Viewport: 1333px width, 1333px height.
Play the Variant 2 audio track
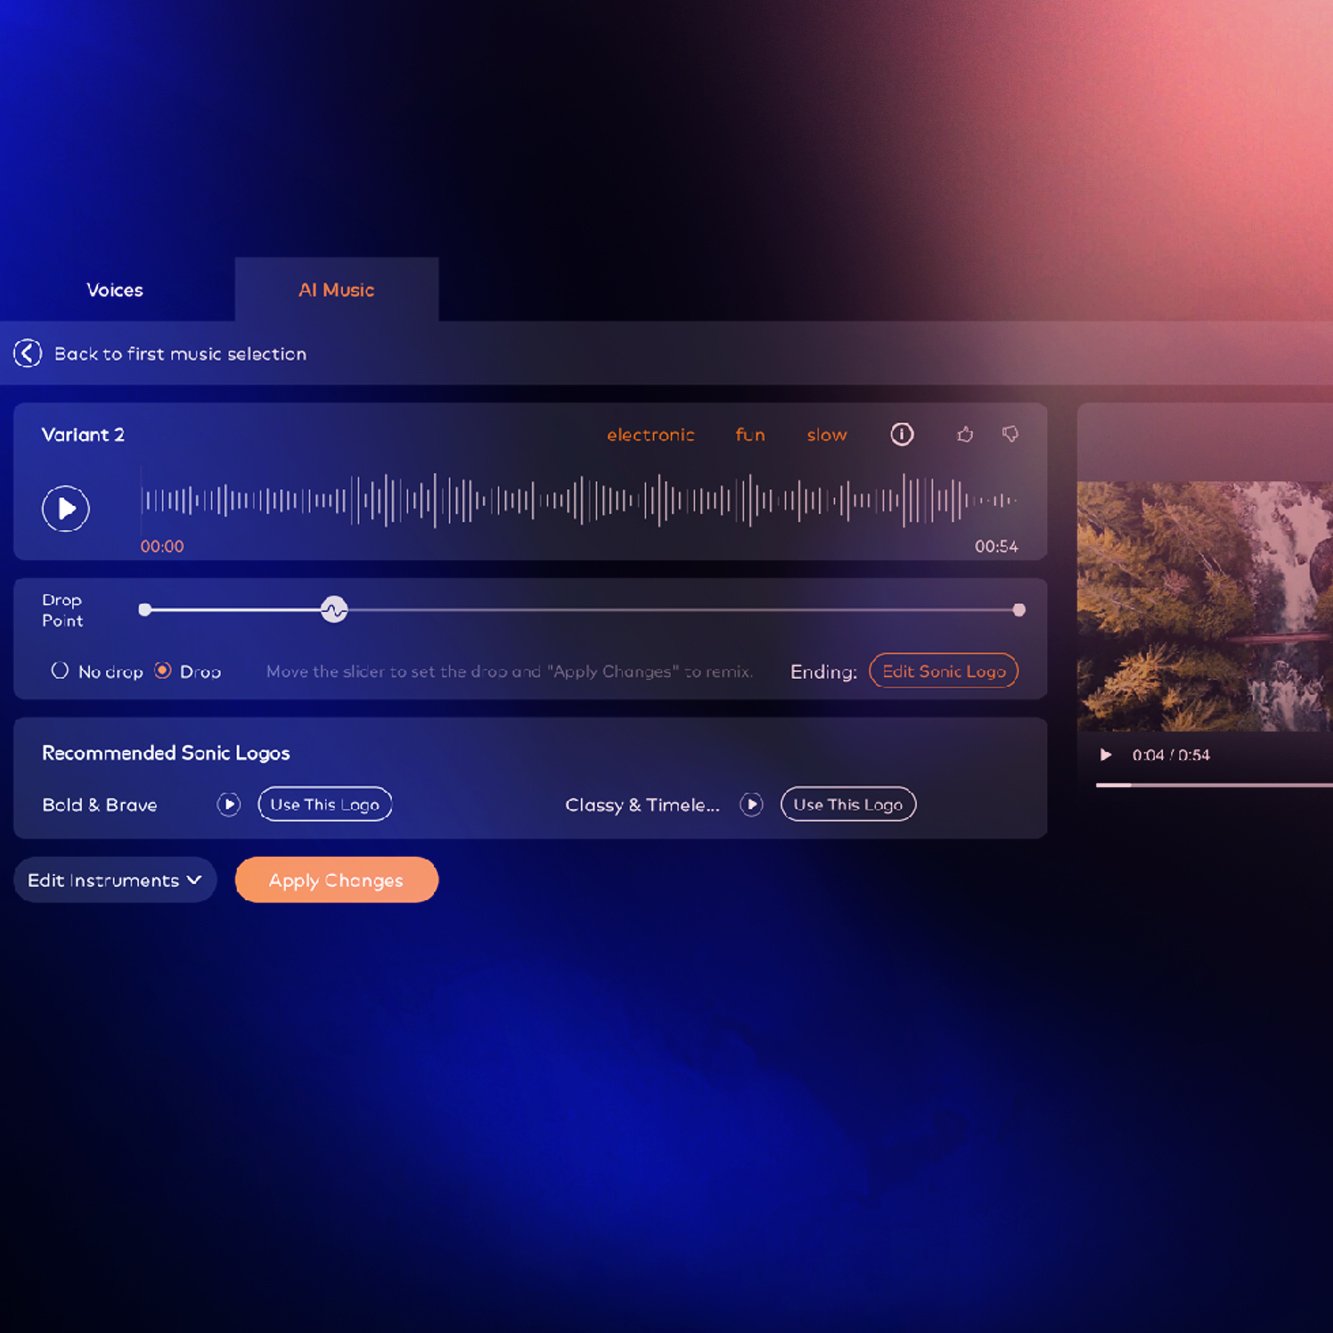[x=65, y=508]
